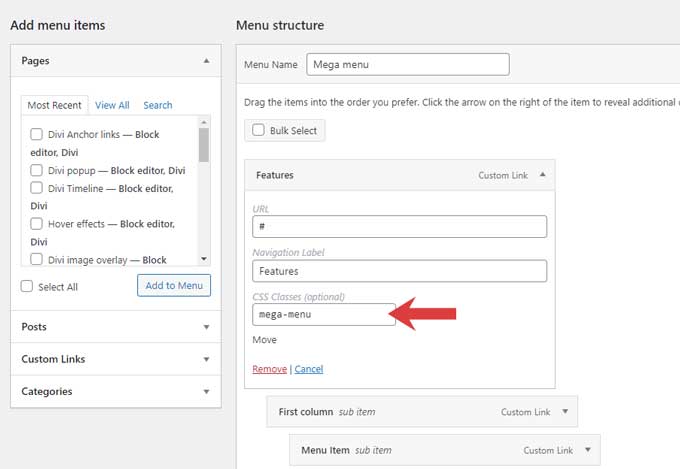Check the Divi Anchor links page
Image resolution: width=680 pixels, height=469 pixels.
pos(37,135)
